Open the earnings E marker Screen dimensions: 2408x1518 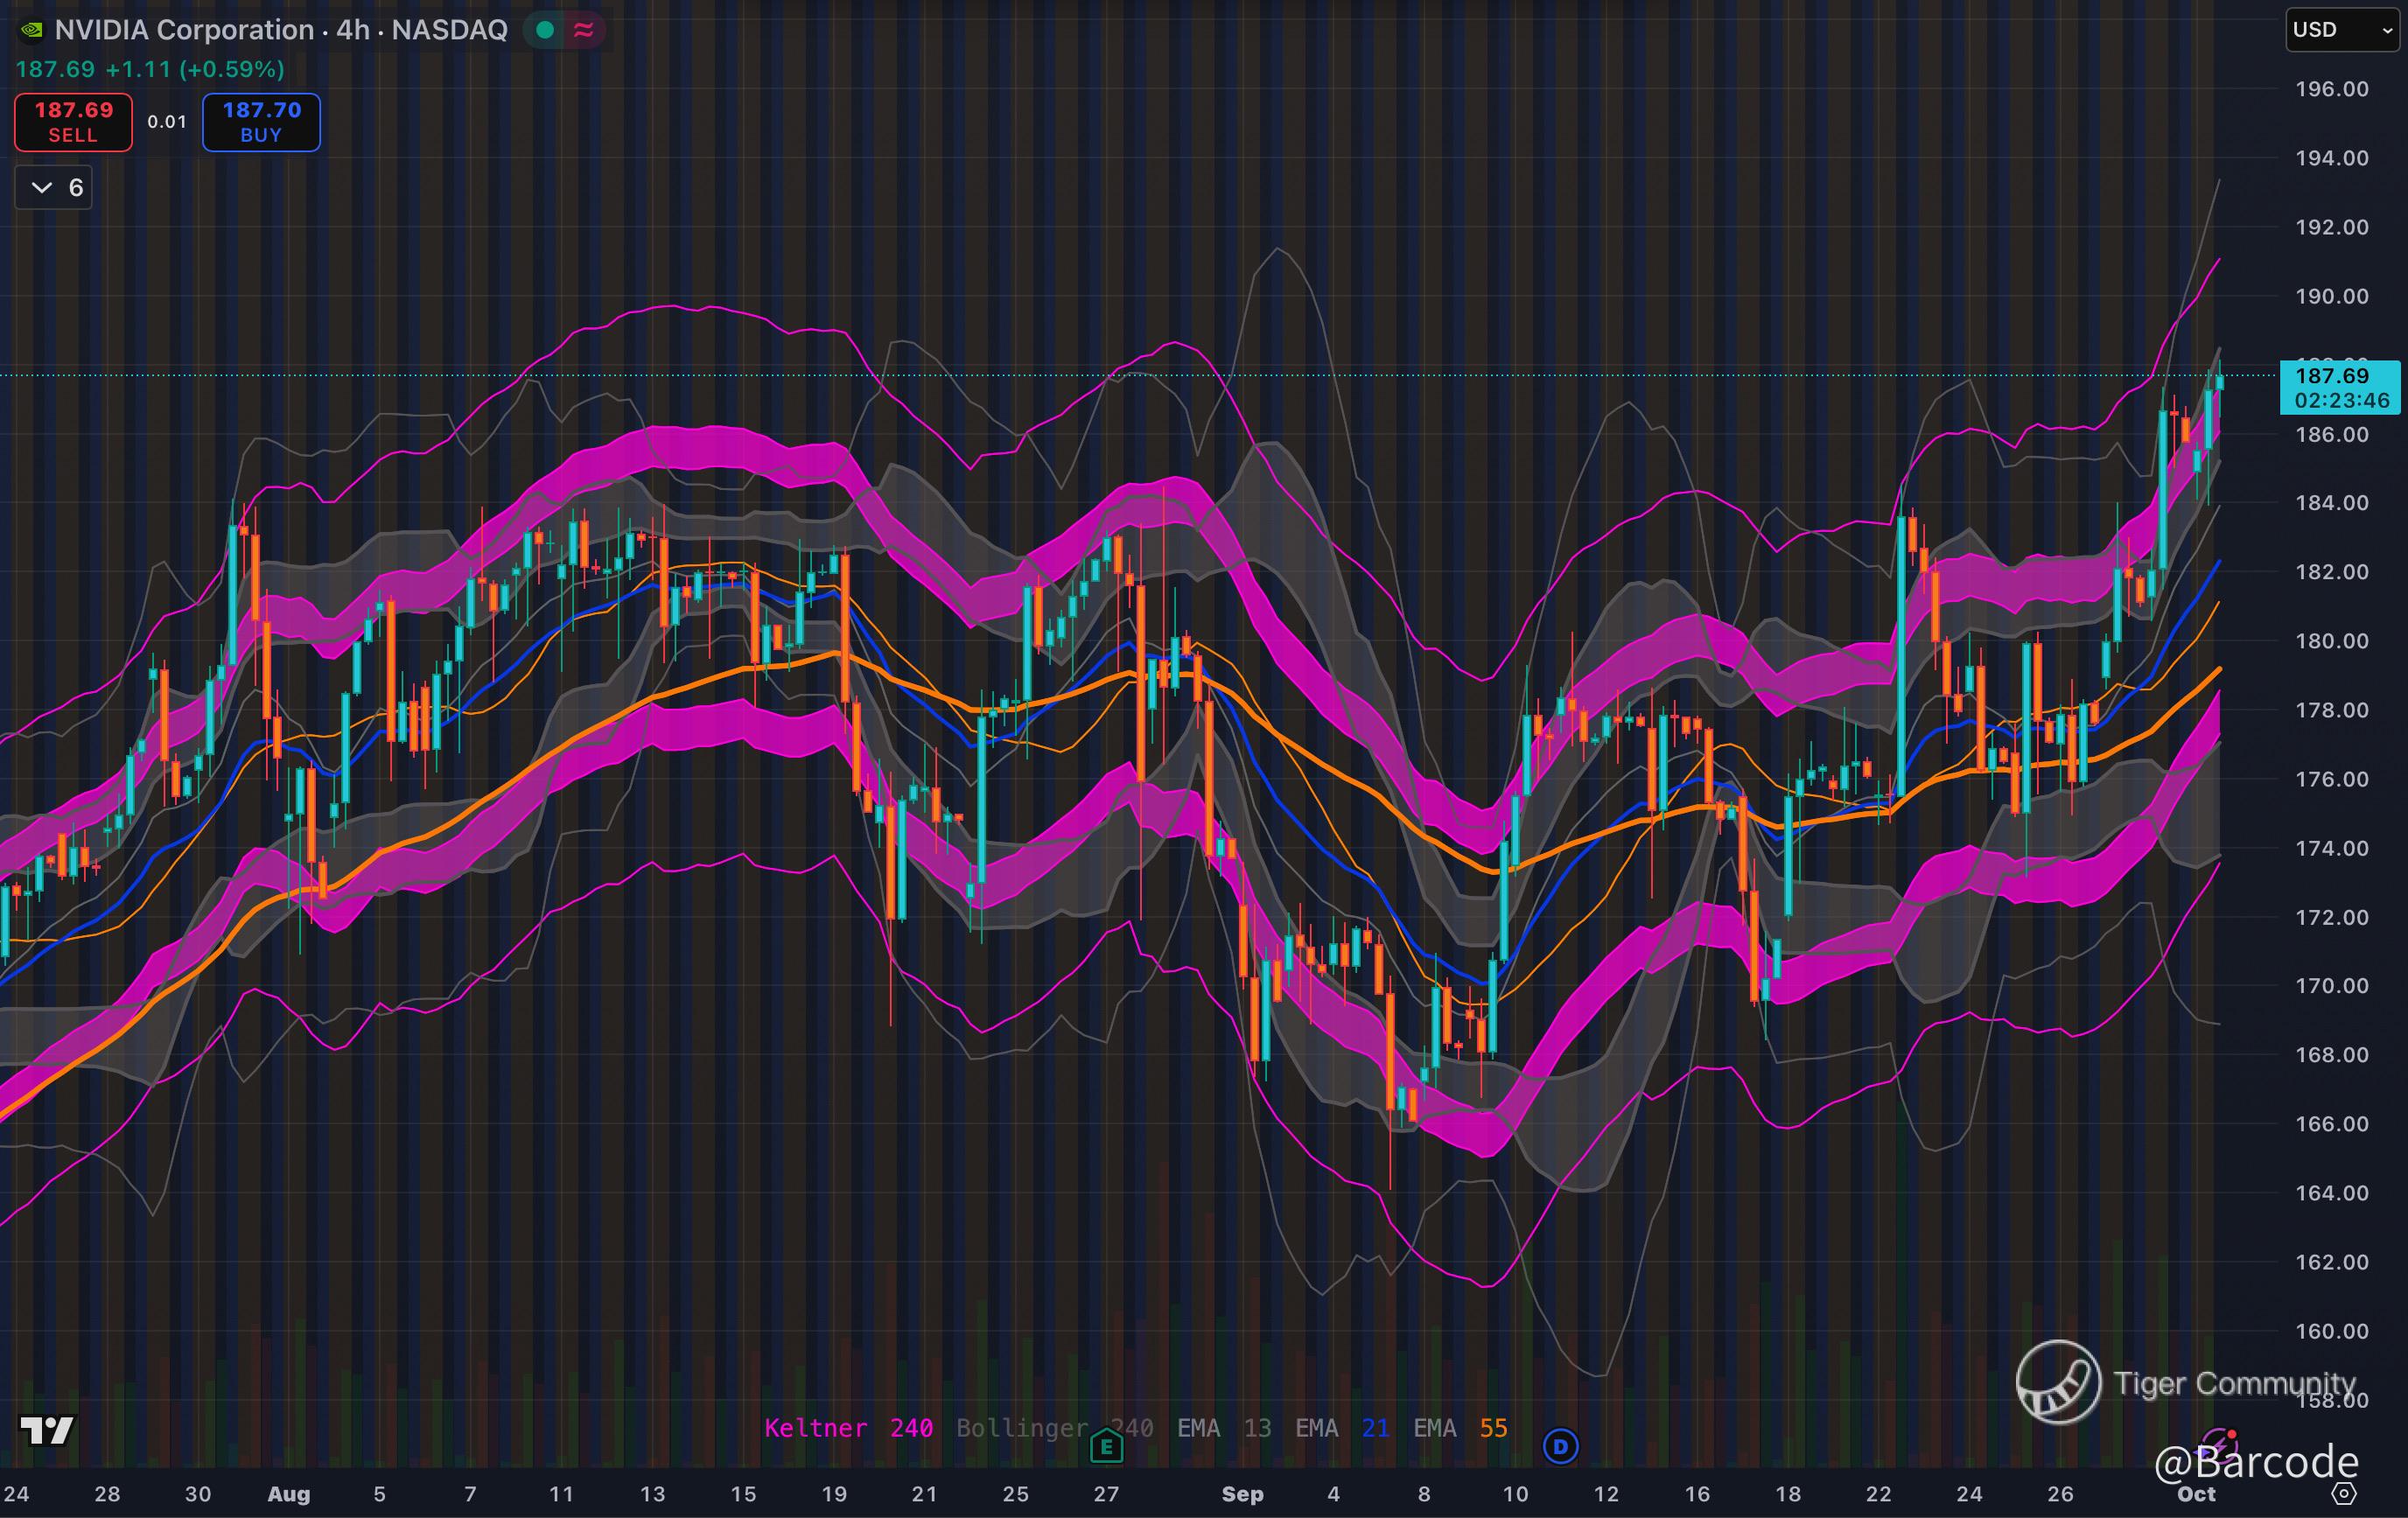pyautogui.click(x=1106, y=1446)
